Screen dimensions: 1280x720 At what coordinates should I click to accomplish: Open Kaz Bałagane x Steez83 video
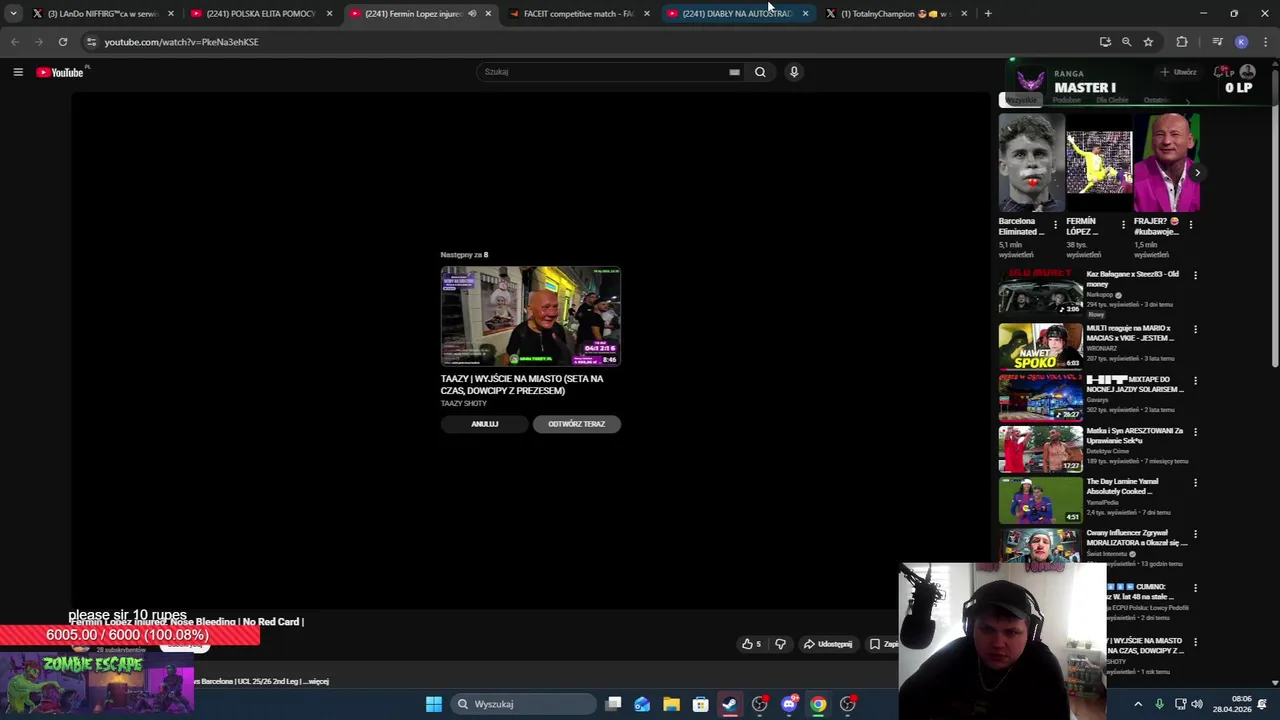pyautogui.click(x=1040, y=292)
